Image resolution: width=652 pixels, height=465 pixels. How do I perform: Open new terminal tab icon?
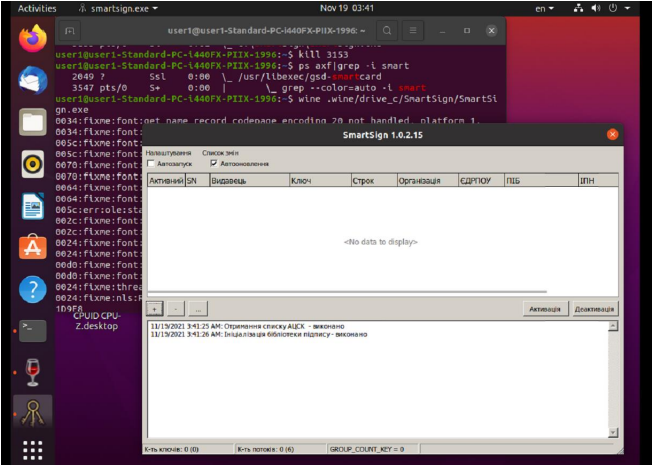click(69, 31)
